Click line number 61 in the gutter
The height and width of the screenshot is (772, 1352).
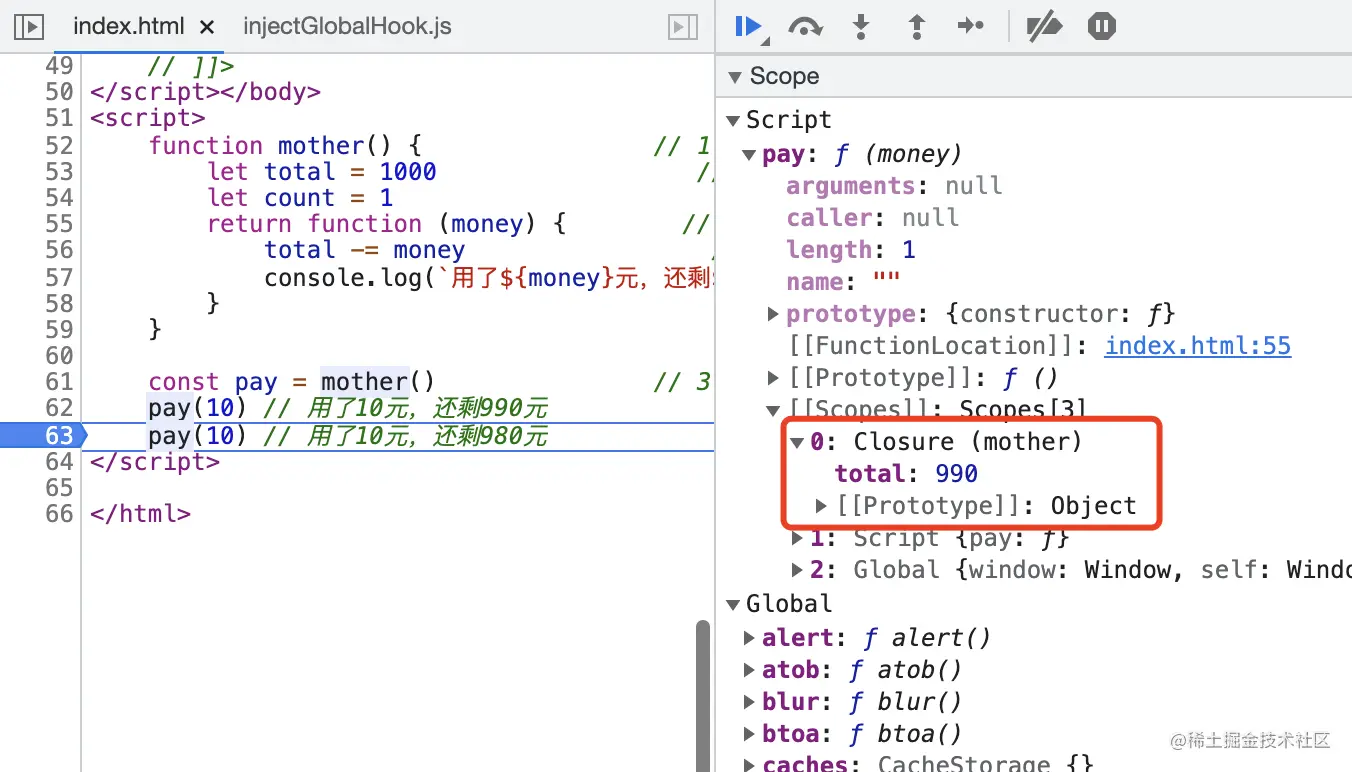(x=59, y=382)
